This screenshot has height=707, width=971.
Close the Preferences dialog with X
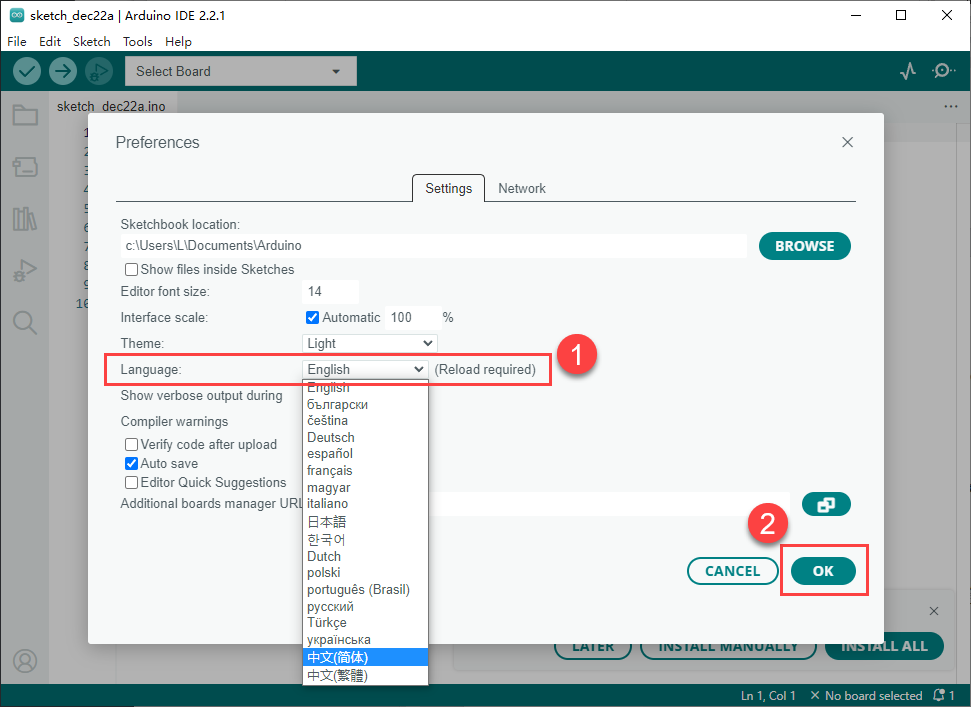click(847, 143)
